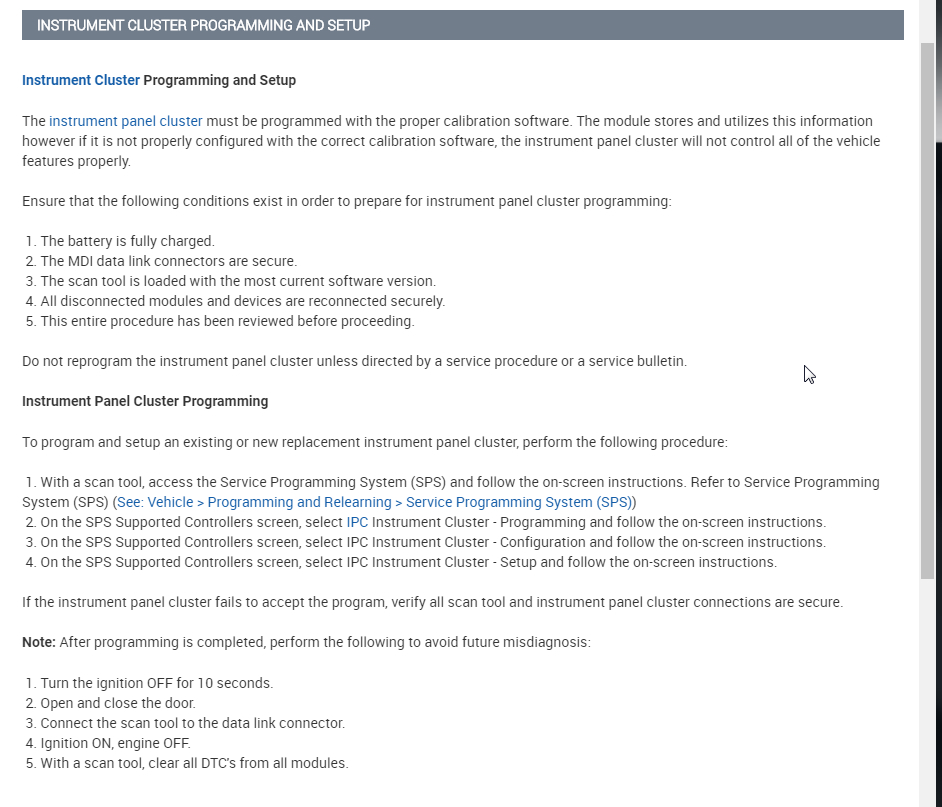Click the IPC Instrument Cluster Setup step
This screenshot has width=942, height=807.
coord(408,562)
